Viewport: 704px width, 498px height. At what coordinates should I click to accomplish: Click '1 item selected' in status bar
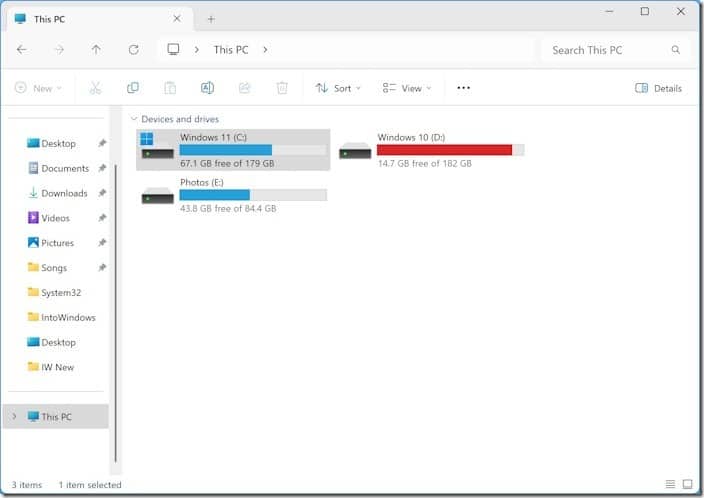(90, 485)
